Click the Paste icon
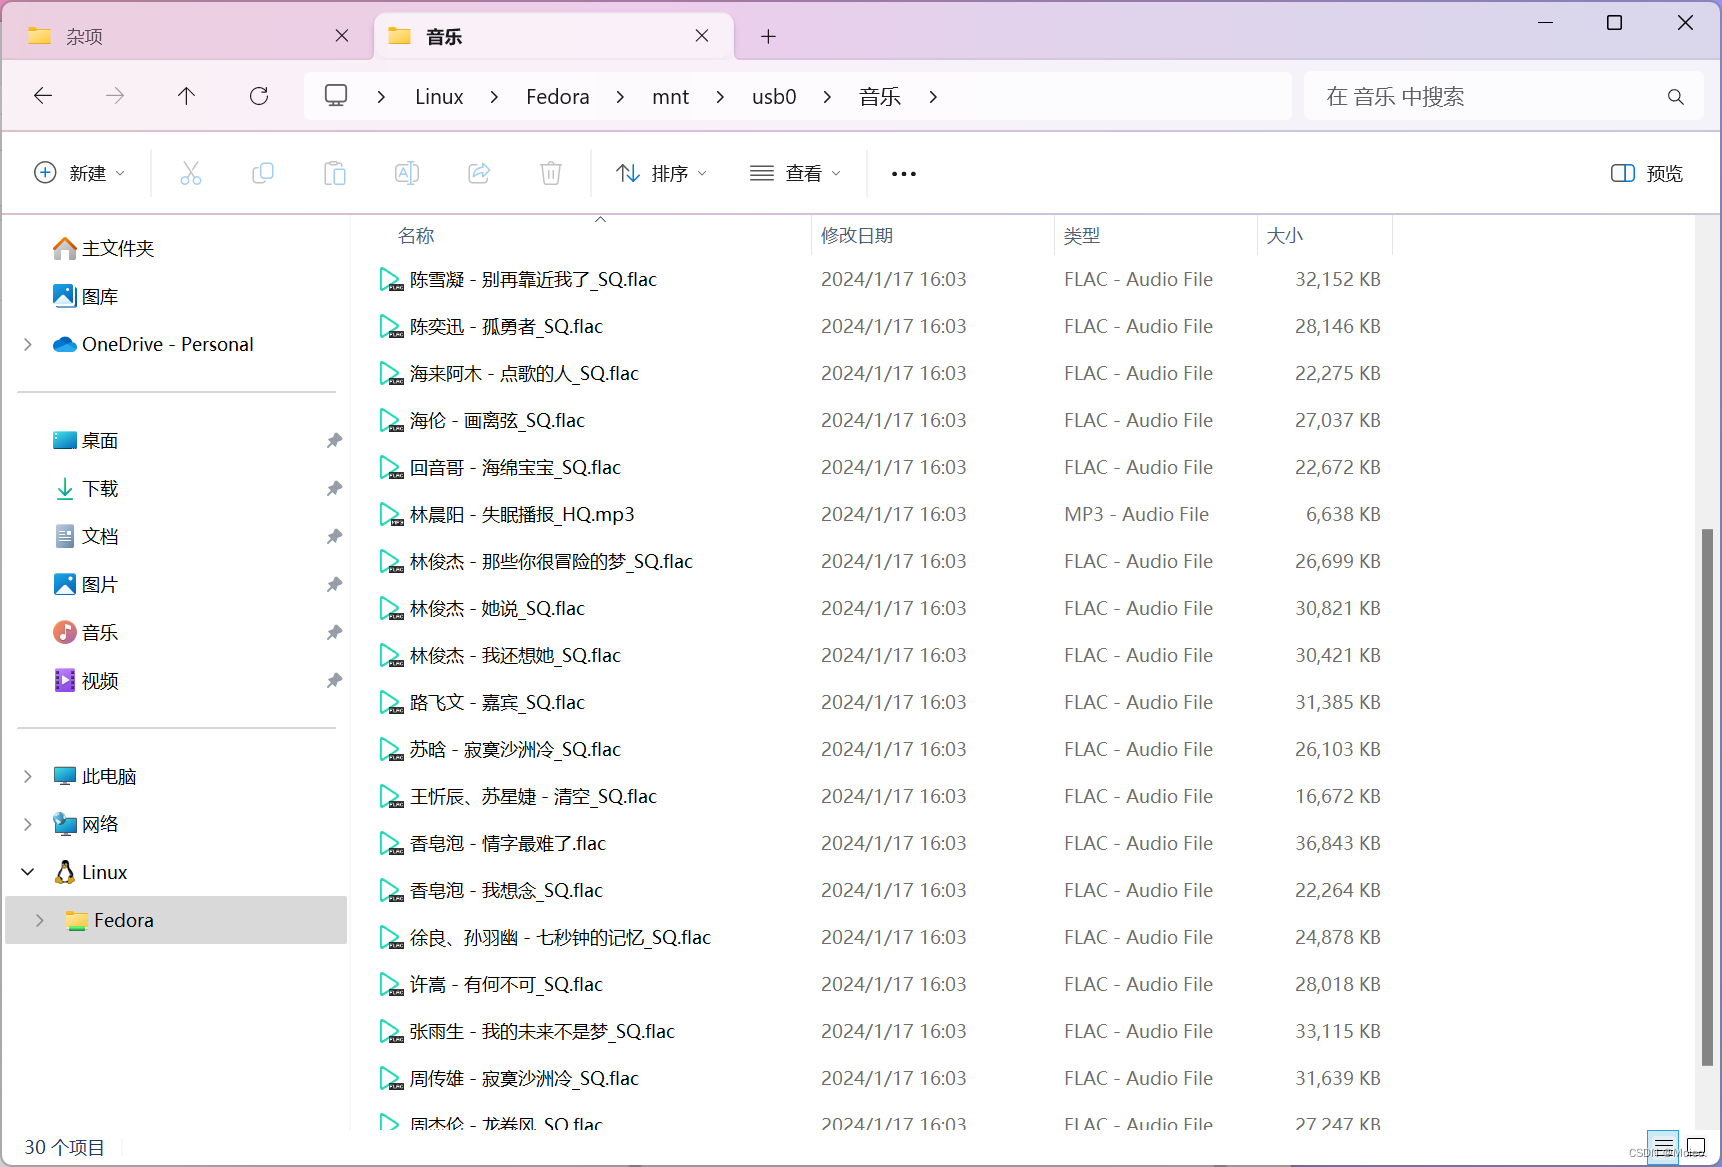 tap(335, 173)
